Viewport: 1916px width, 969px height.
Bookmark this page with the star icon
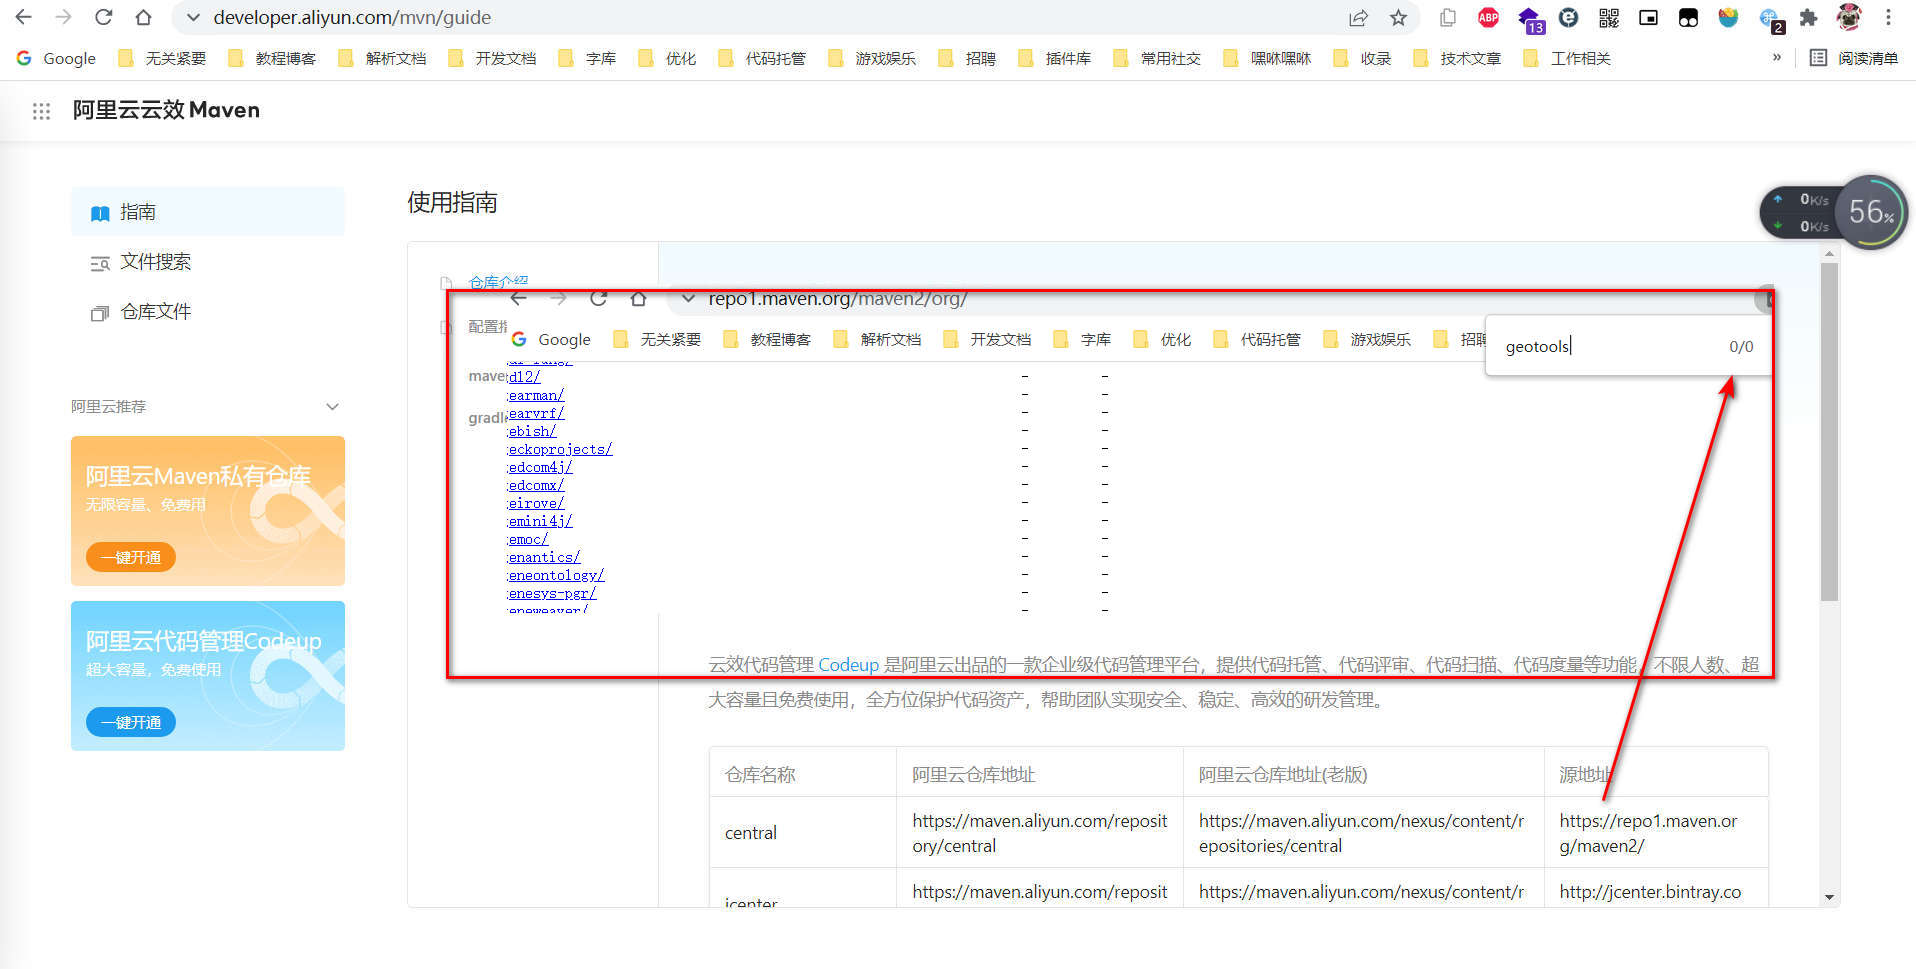coord(1398,17)
